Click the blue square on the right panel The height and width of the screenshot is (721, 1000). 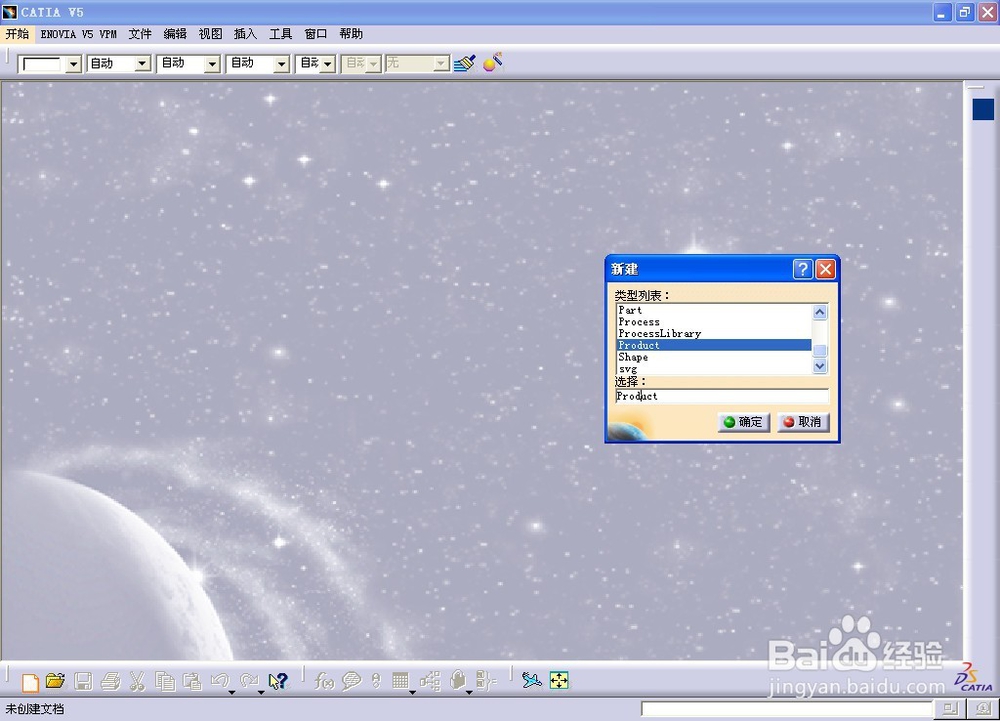(x=983, y=109)
